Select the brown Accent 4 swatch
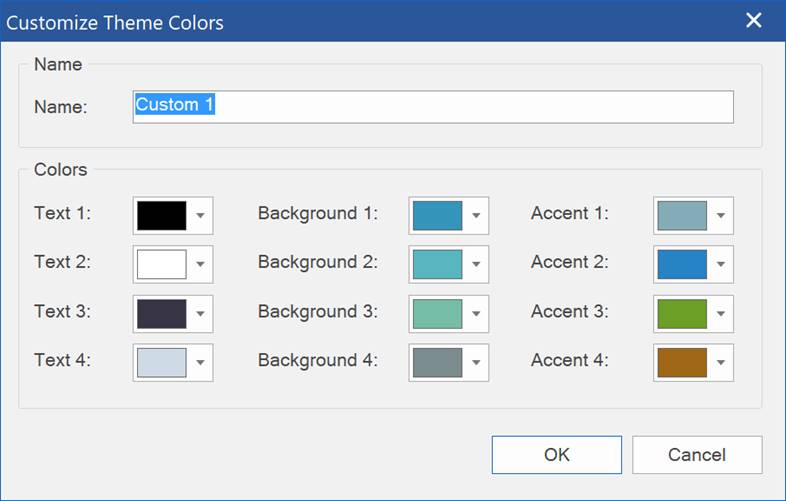This screenshot has height=501, width=786. tap(682, 363)
